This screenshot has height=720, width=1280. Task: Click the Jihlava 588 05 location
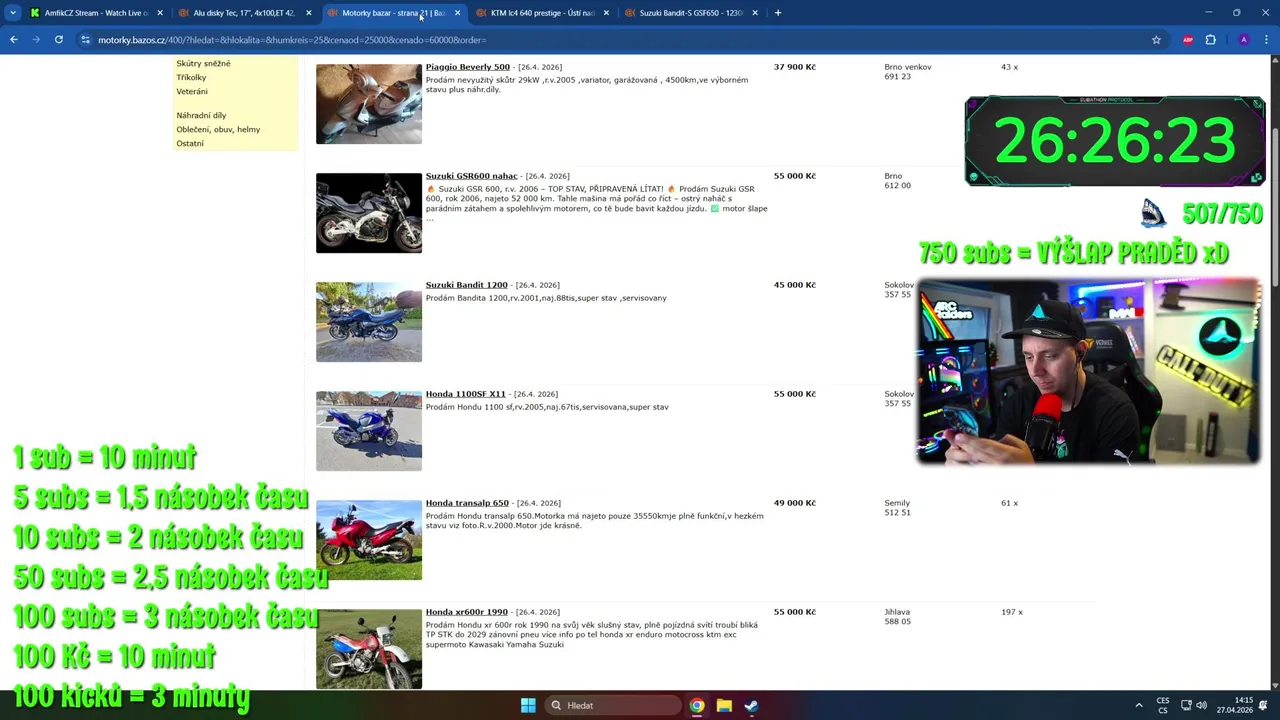(897, 616)
